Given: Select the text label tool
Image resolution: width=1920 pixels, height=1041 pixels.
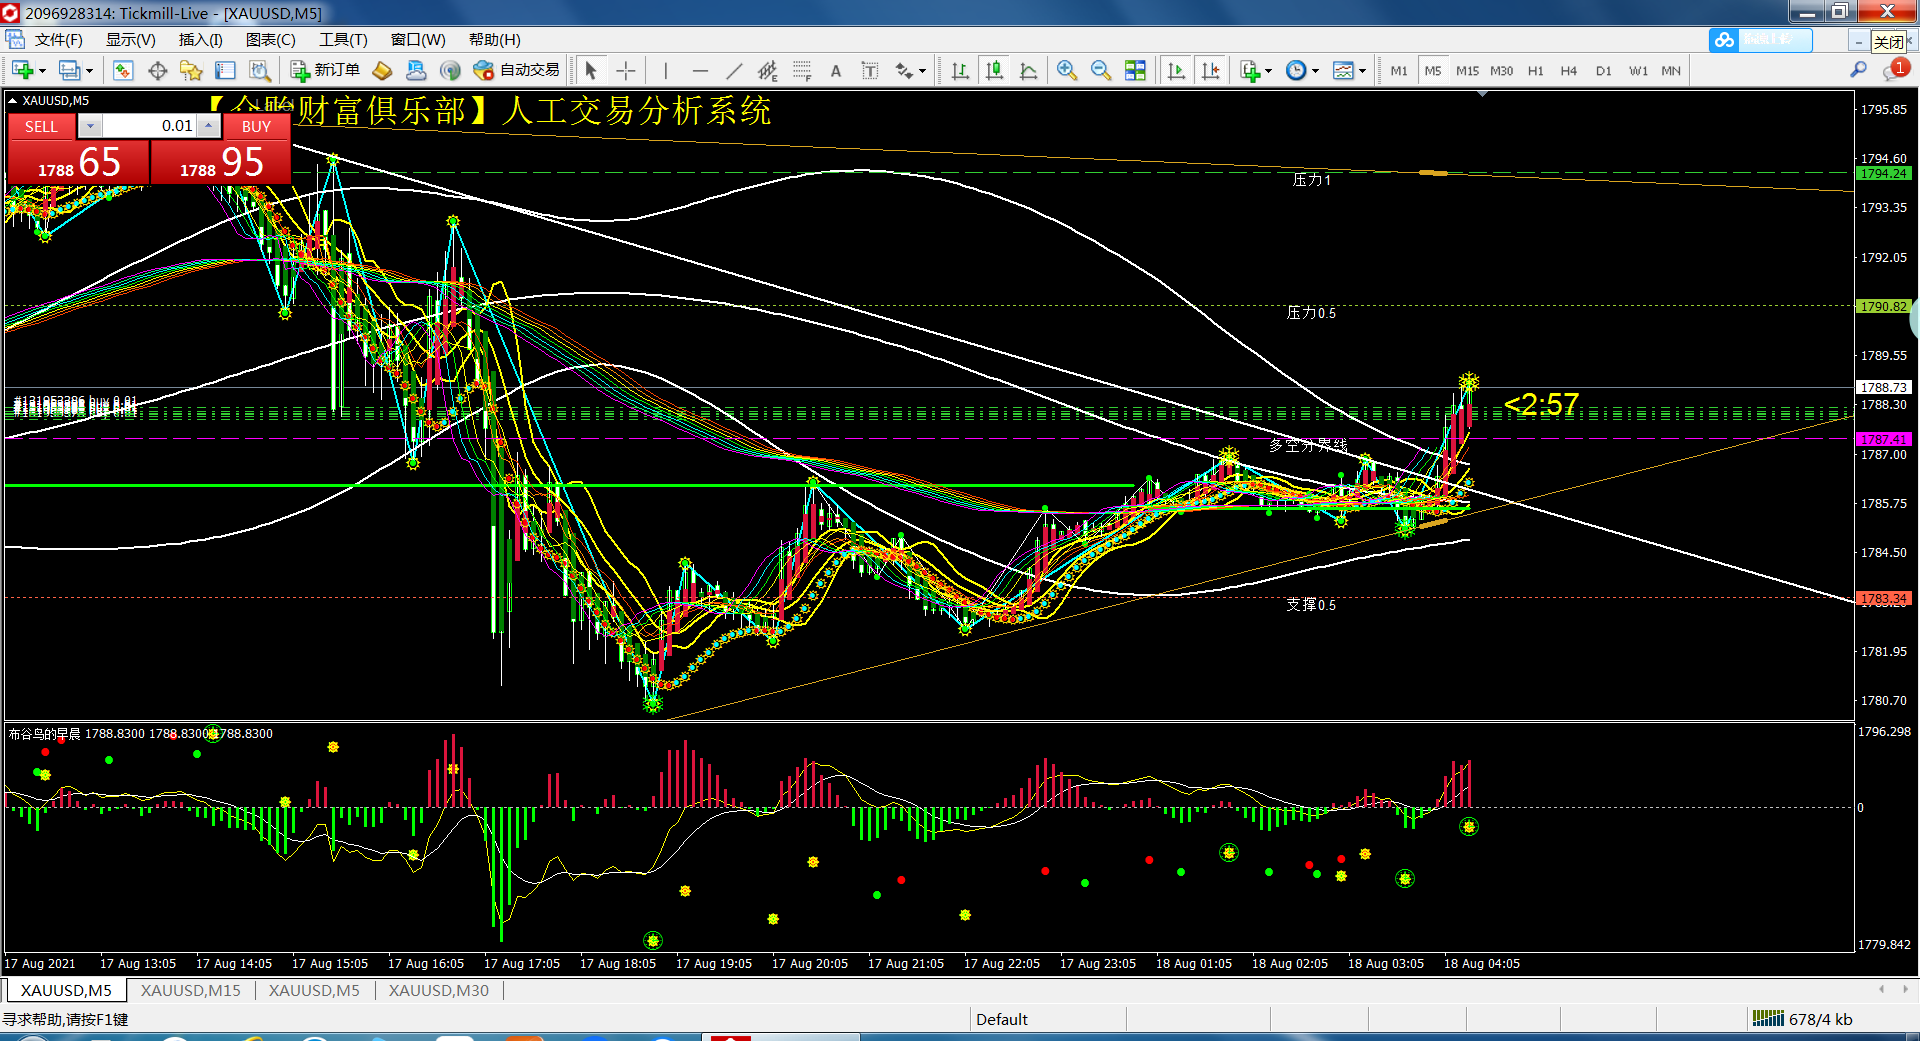Looking at the screenshot, I should pos(870,70).
